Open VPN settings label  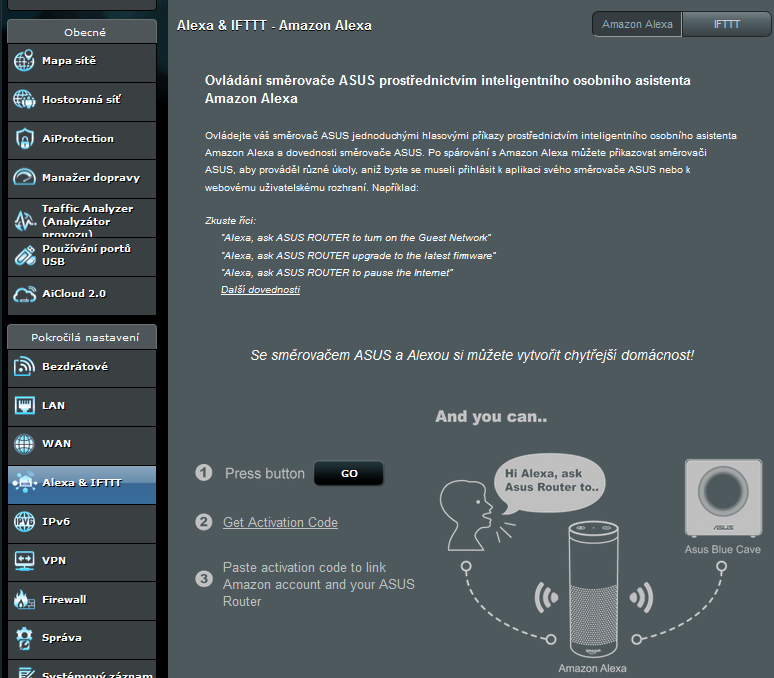coord(54,561)
